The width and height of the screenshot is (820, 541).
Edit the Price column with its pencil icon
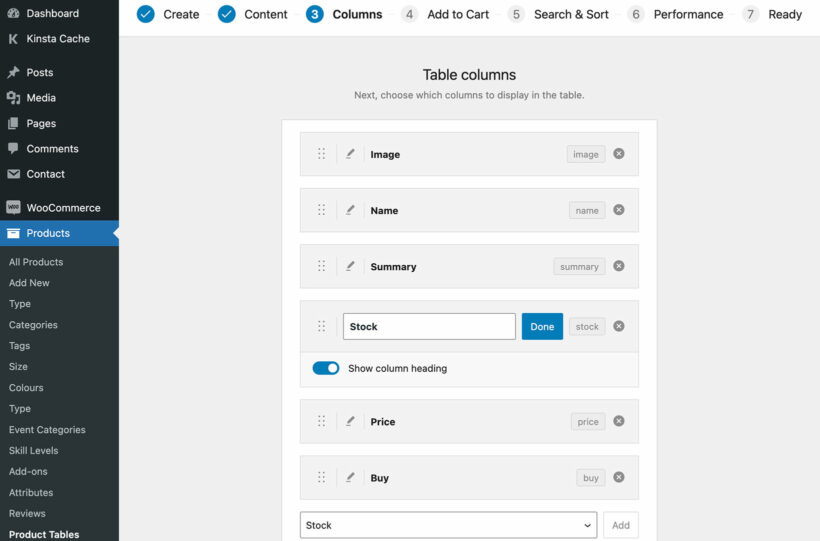pos(350,421)
